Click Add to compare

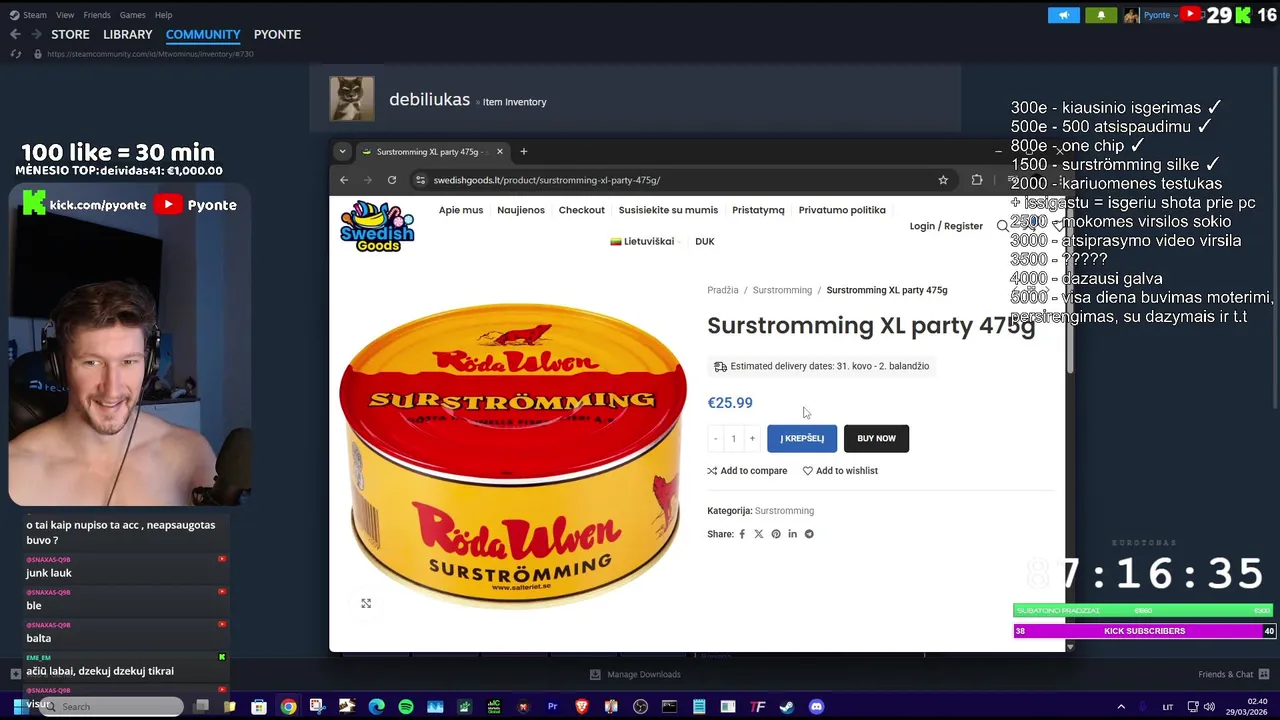coord(747,471)
